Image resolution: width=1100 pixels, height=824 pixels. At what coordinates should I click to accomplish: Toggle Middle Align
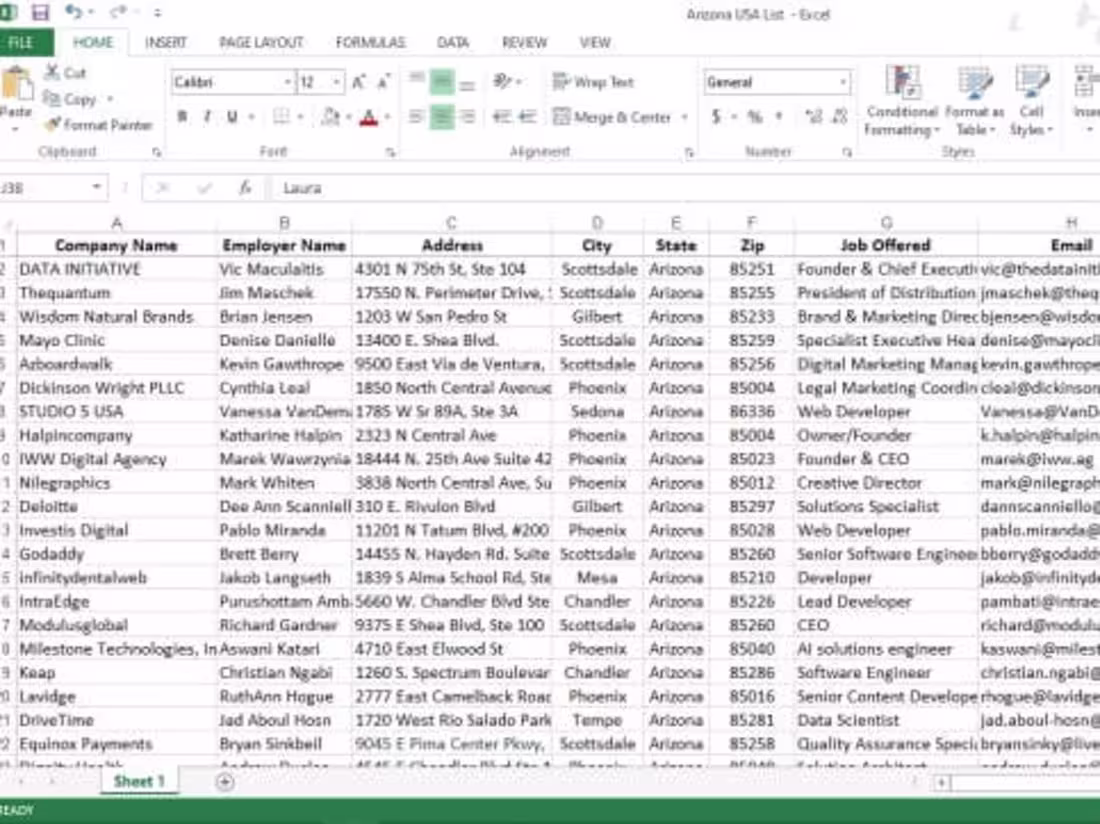tap(441, 81)
